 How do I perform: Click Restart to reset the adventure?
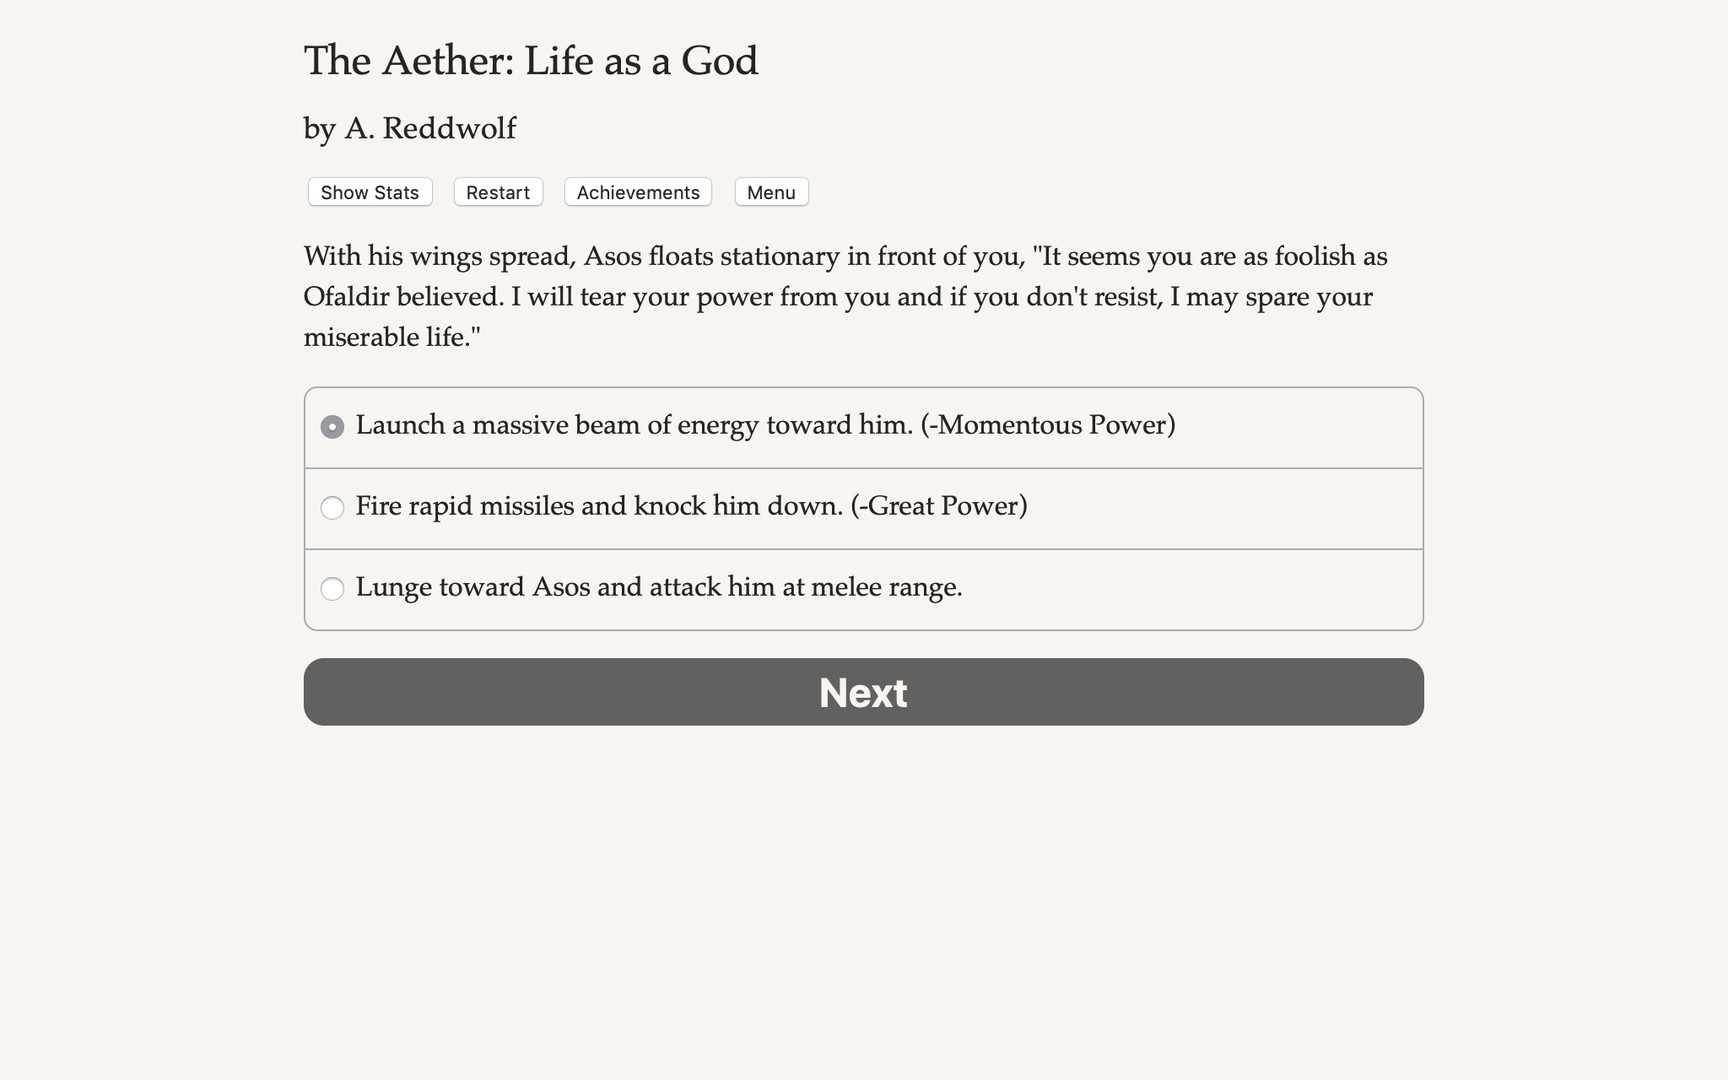click(497, 192)
